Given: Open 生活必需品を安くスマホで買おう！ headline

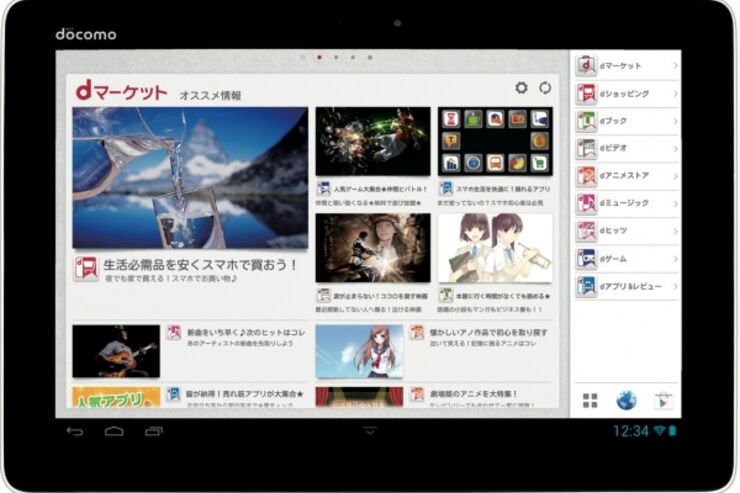Looking at the screenshot, I should click(x=200, y=265).
